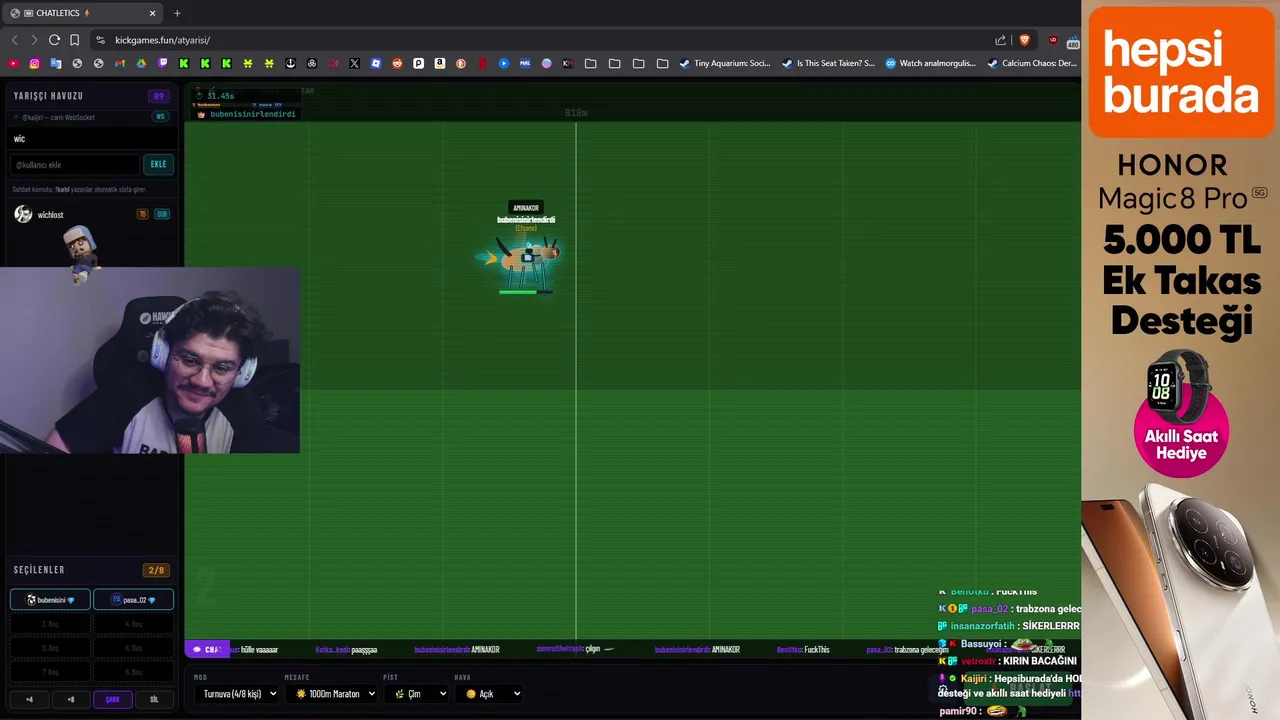The height and width of the screenshot is (720, 1280).
Task: Open the Roblox bookmark icon
Action: [376, 63]
